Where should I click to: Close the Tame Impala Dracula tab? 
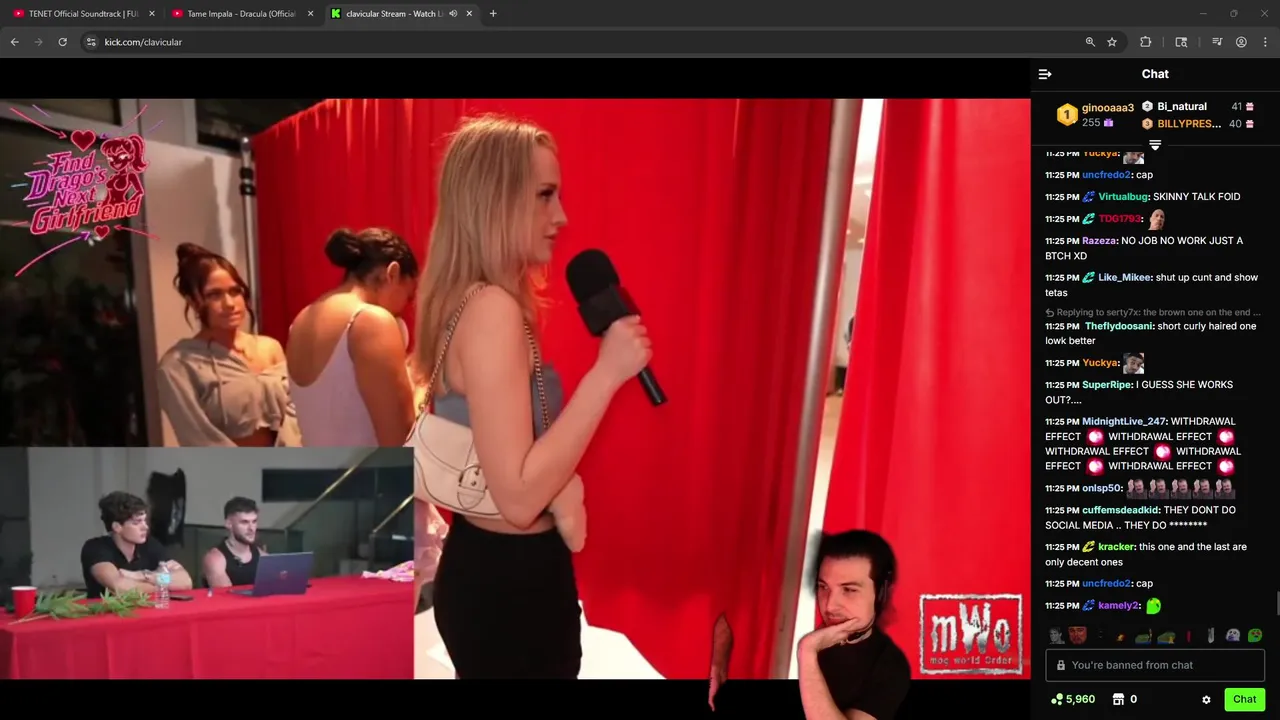[310, 14]
